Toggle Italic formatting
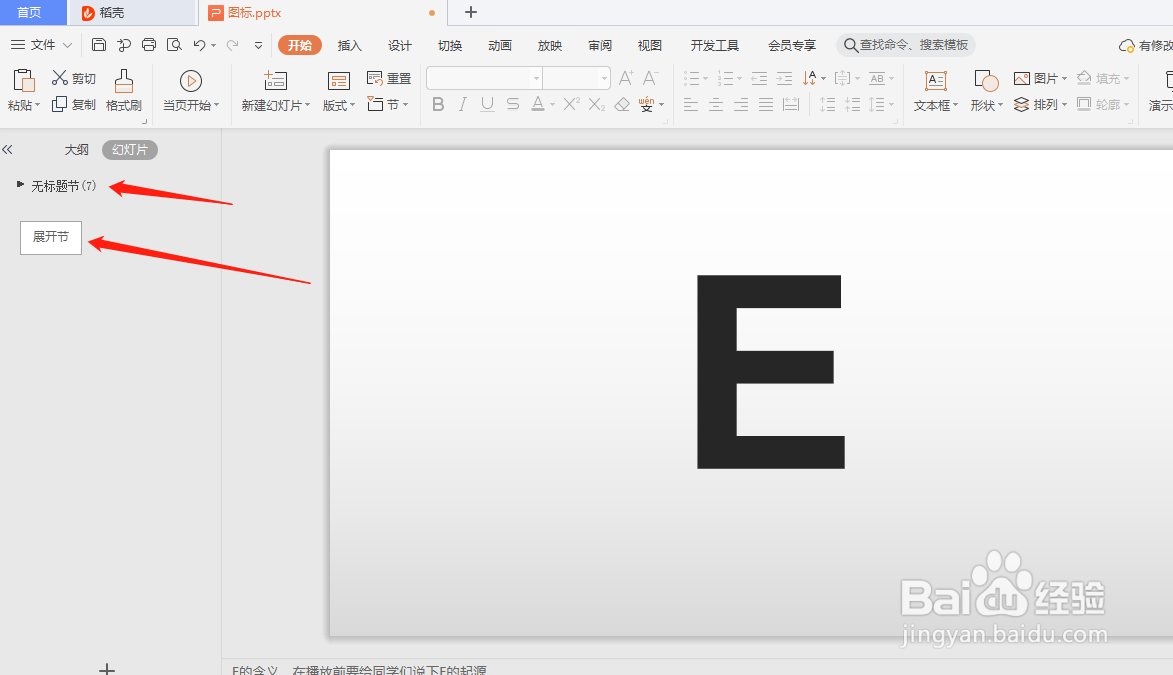Viewport: 1173px width, 675px height. 463,104
